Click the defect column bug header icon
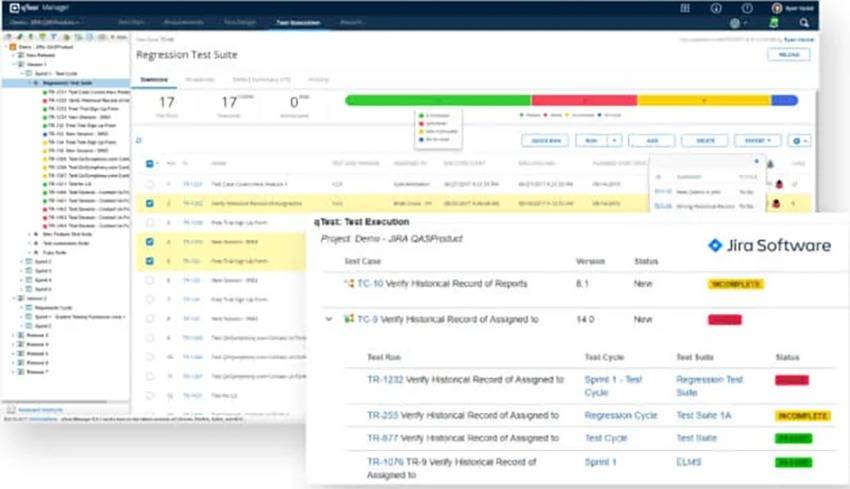Screen dimensions: 850x489 770,164
